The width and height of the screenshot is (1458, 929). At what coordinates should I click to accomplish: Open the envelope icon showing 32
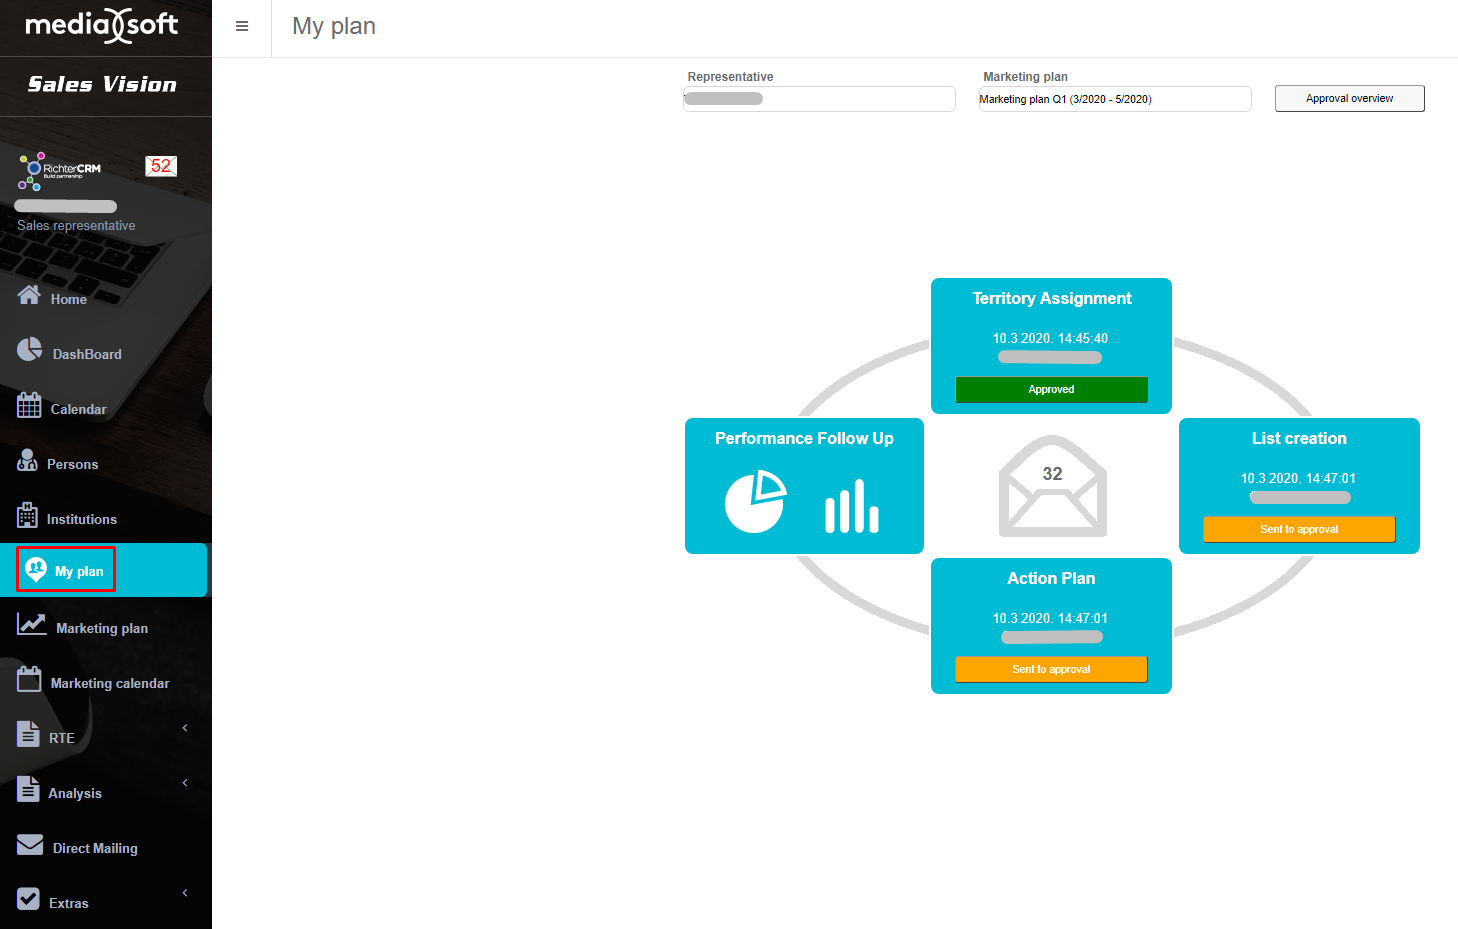tap(1052, 487)
